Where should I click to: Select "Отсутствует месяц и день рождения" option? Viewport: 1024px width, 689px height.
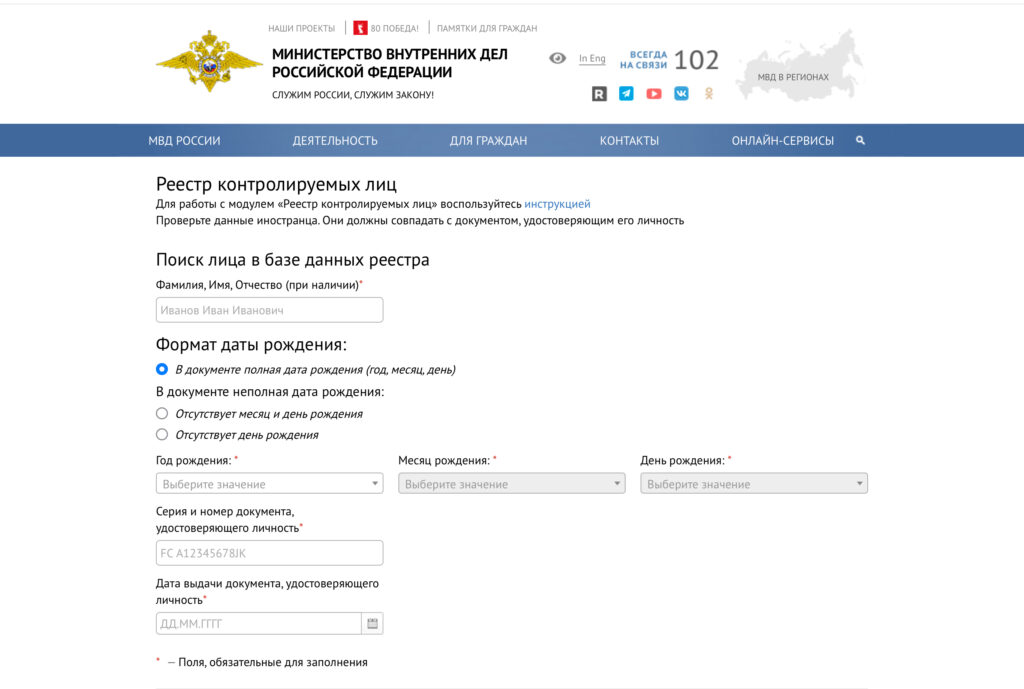pos(161,413)
